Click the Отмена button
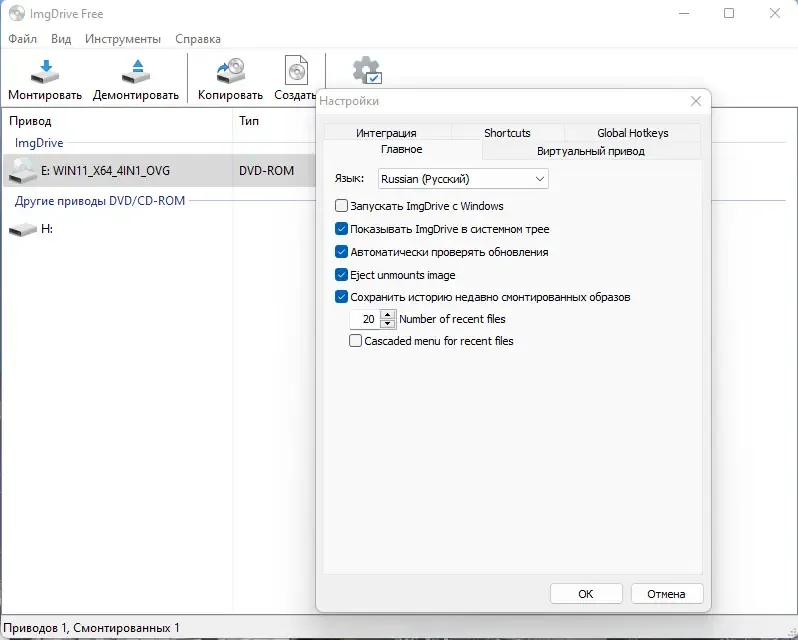The height and width of the screenshot is (640, 798). [667, 594]
